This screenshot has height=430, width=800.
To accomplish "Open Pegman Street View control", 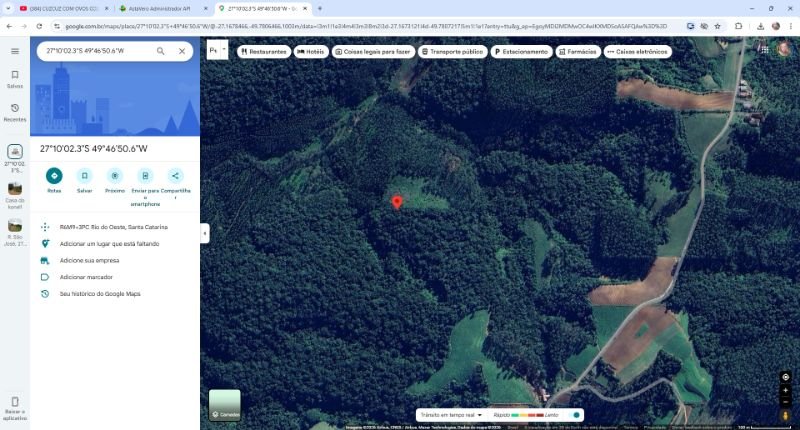I will click(786, 414).
